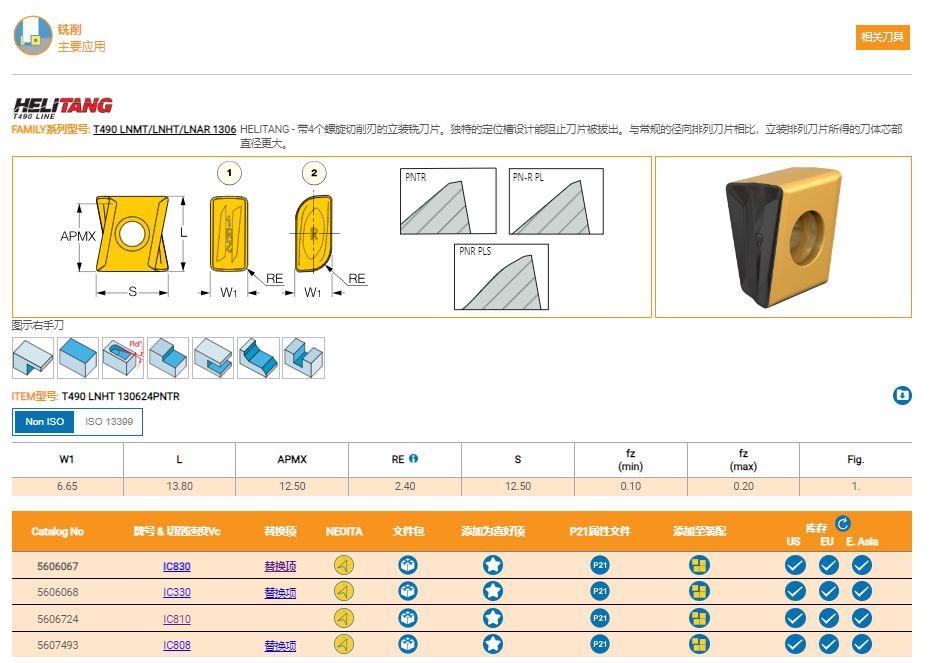Viewport: 941px width, 663px height.
Task: Click the PNTR edge profile diagram
Action: [x=448, y=201]
